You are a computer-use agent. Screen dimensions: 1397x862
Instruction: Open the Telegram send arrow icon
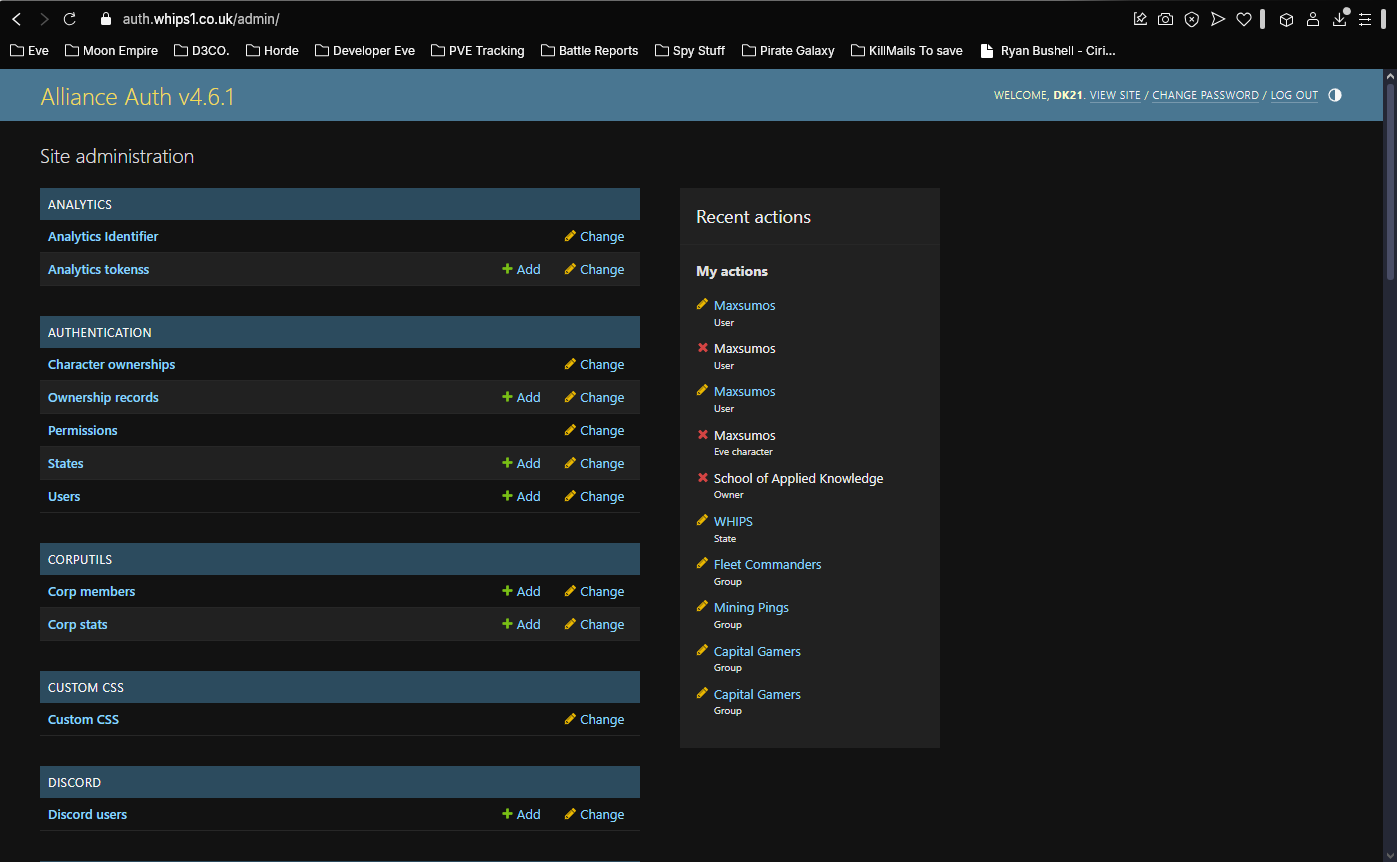click(1217, 18)
